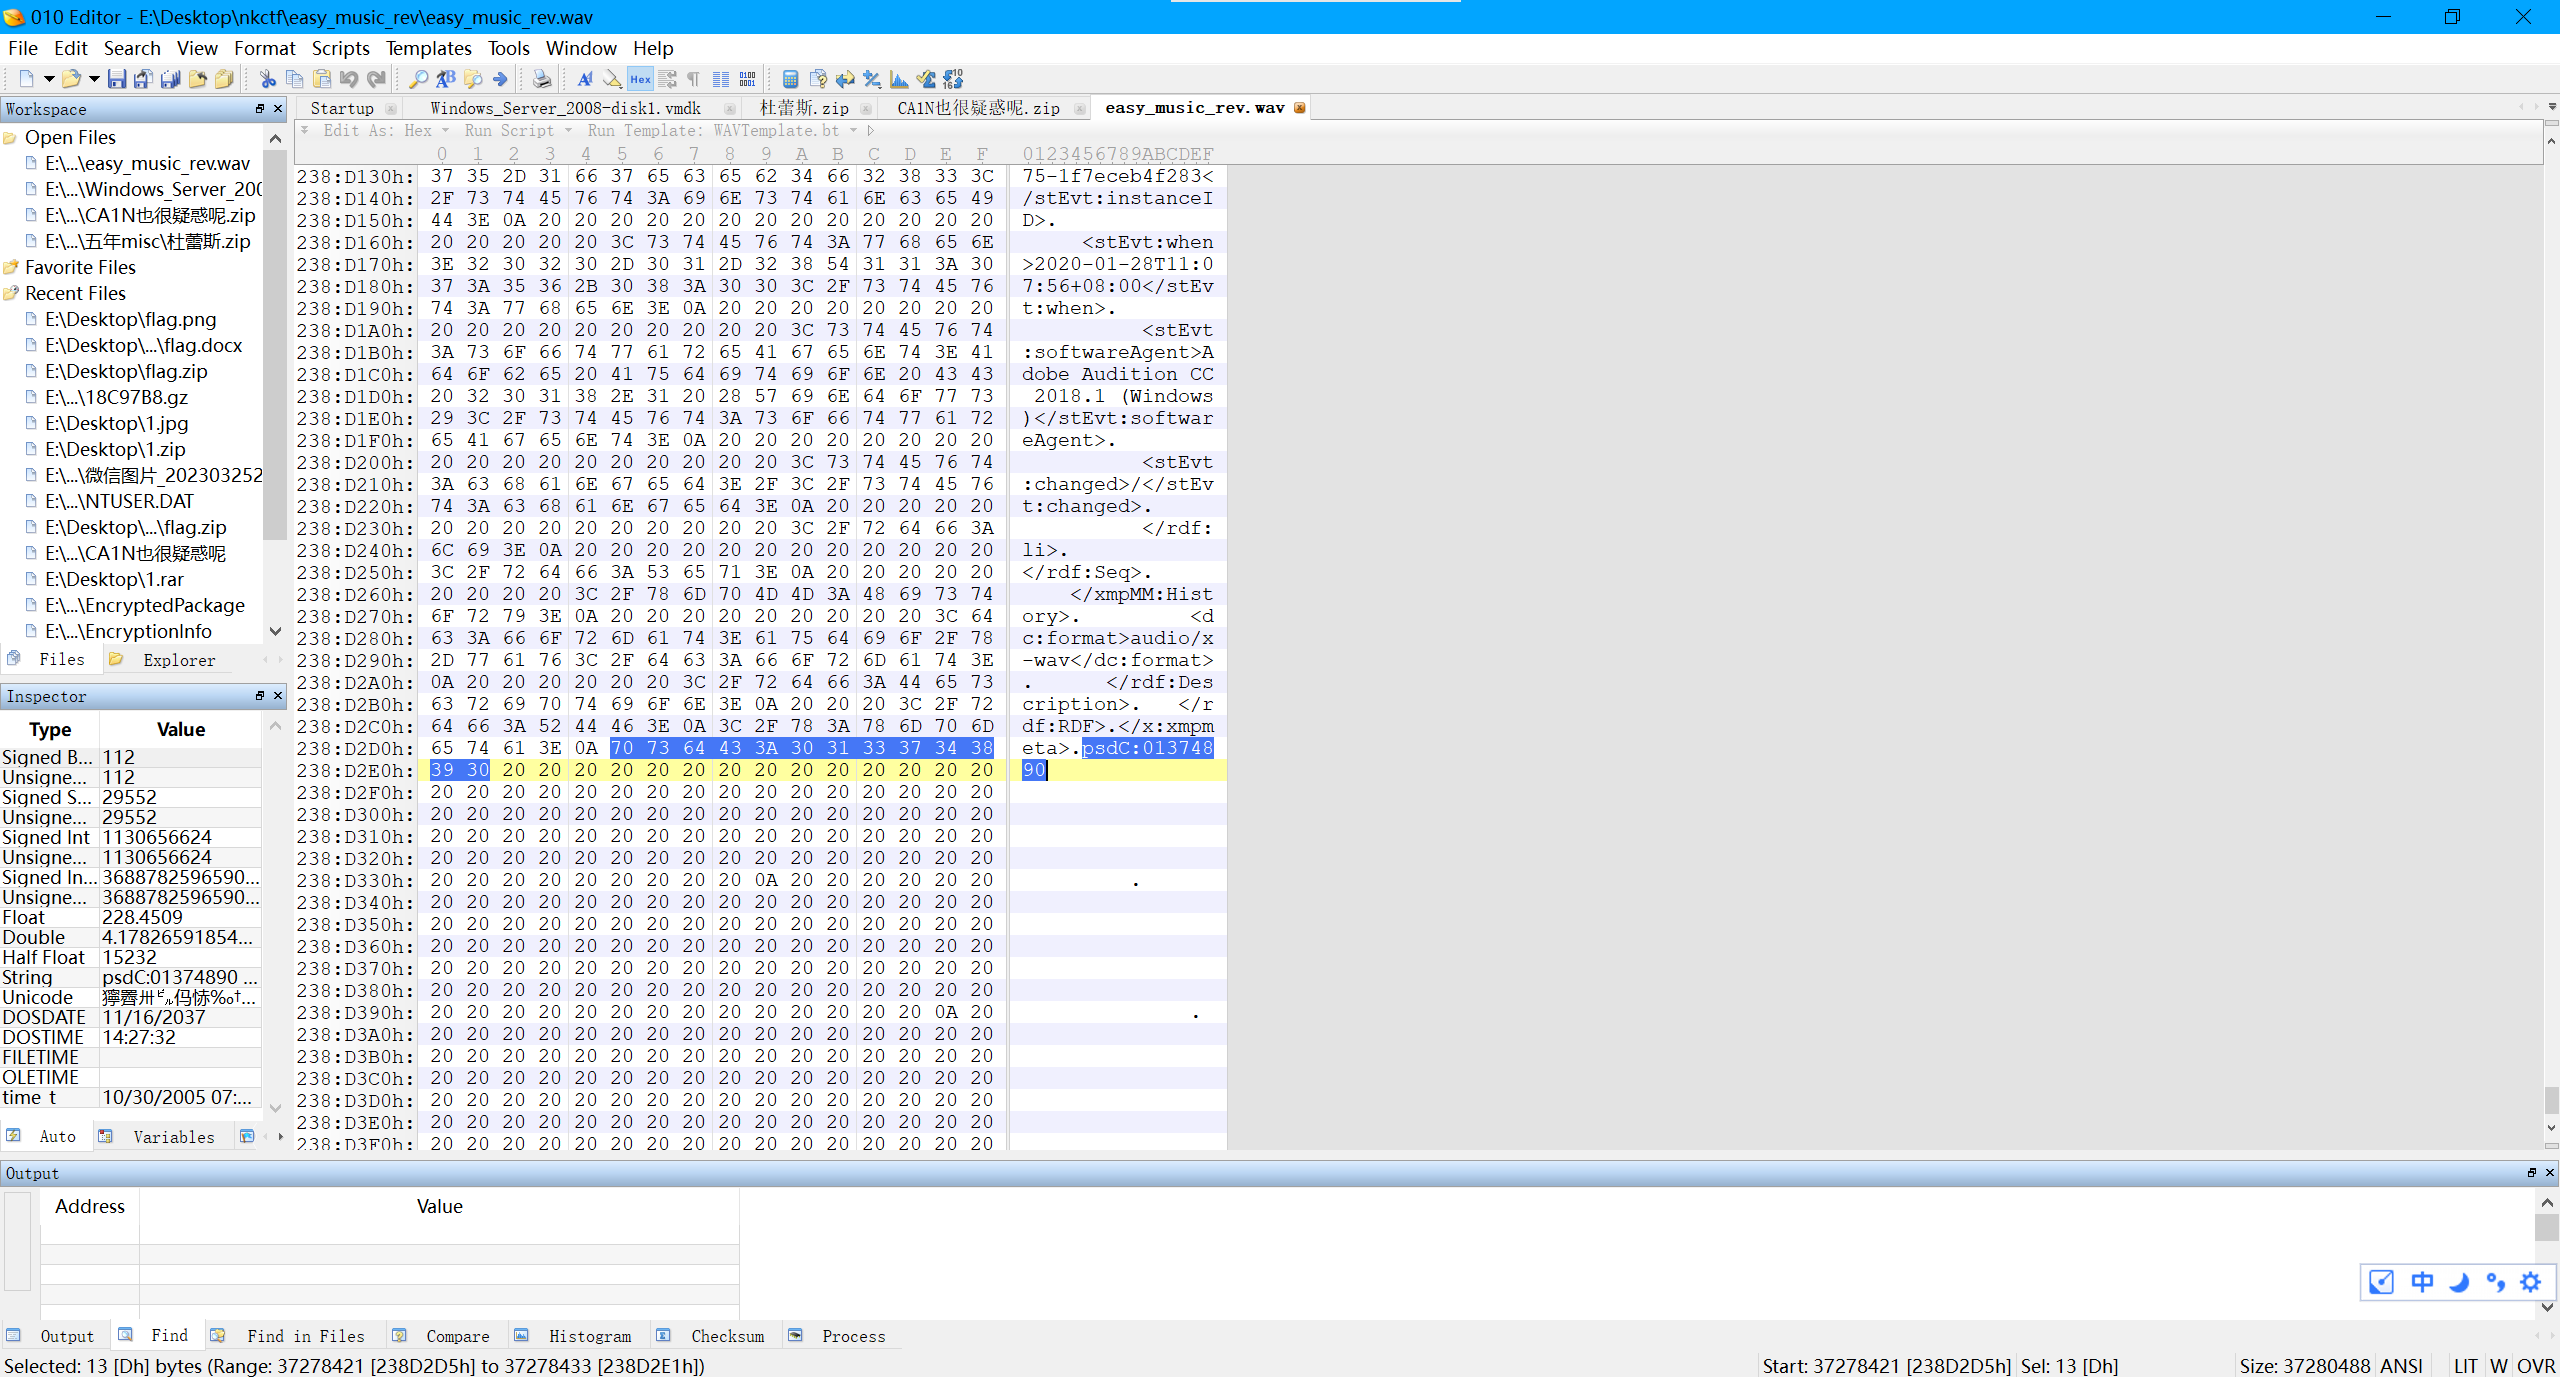Click the Print icon in toolbar
The image size is (2560, 1377).
pyautogui.click(x=541, y=79)
